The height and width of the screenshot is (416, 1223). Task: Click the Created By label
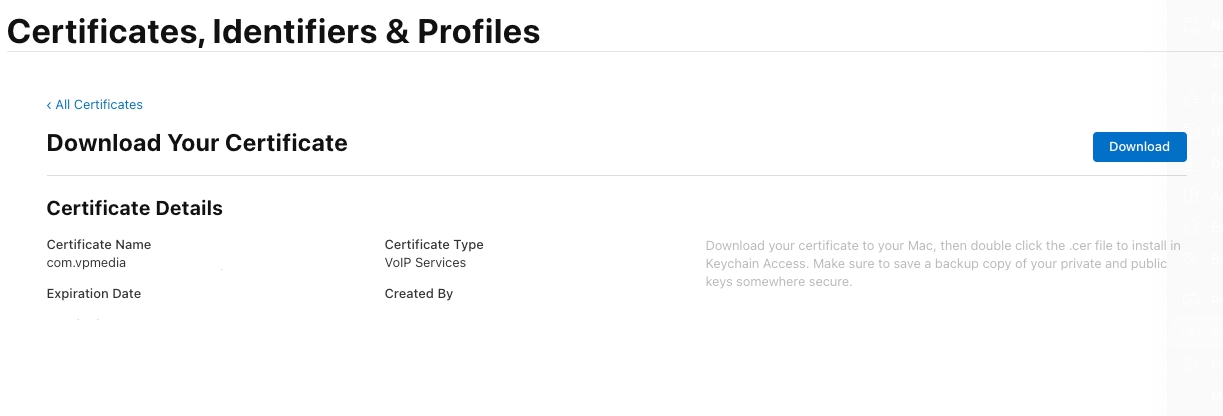[x=418, y=294]
